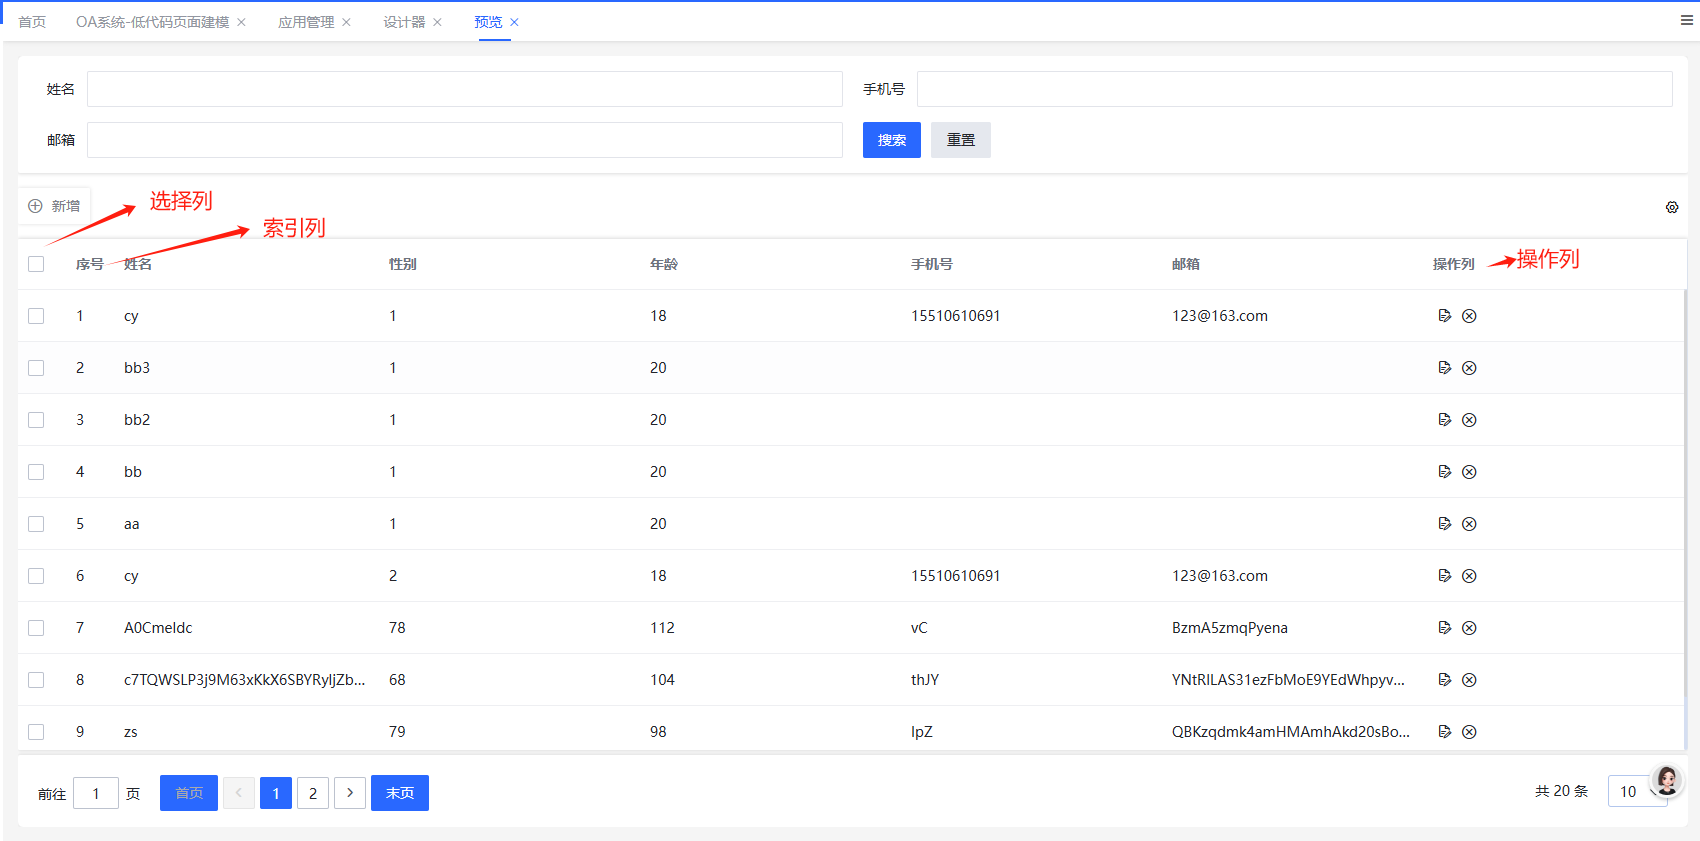
Task: Focus the 手机号 input field
Action: [x=1294, y=89]
